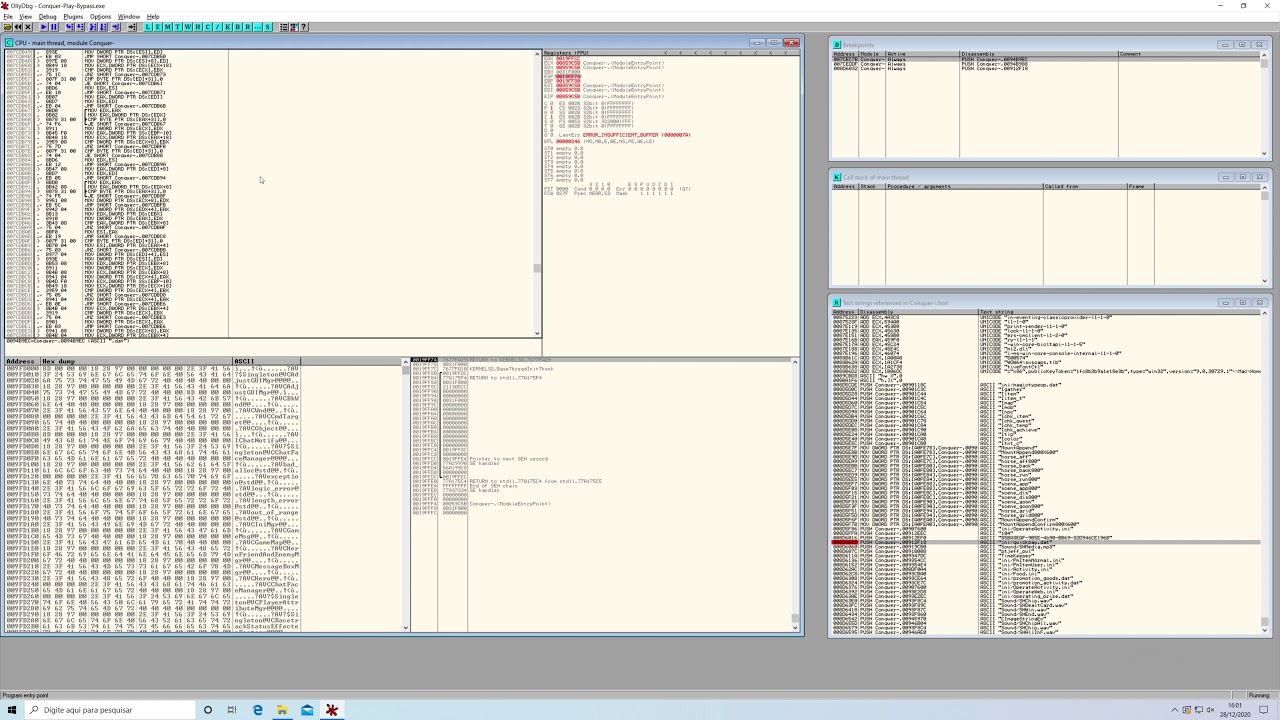Click the Breakpoints window B title icon
1280x720 pixels.
point(837,45)
